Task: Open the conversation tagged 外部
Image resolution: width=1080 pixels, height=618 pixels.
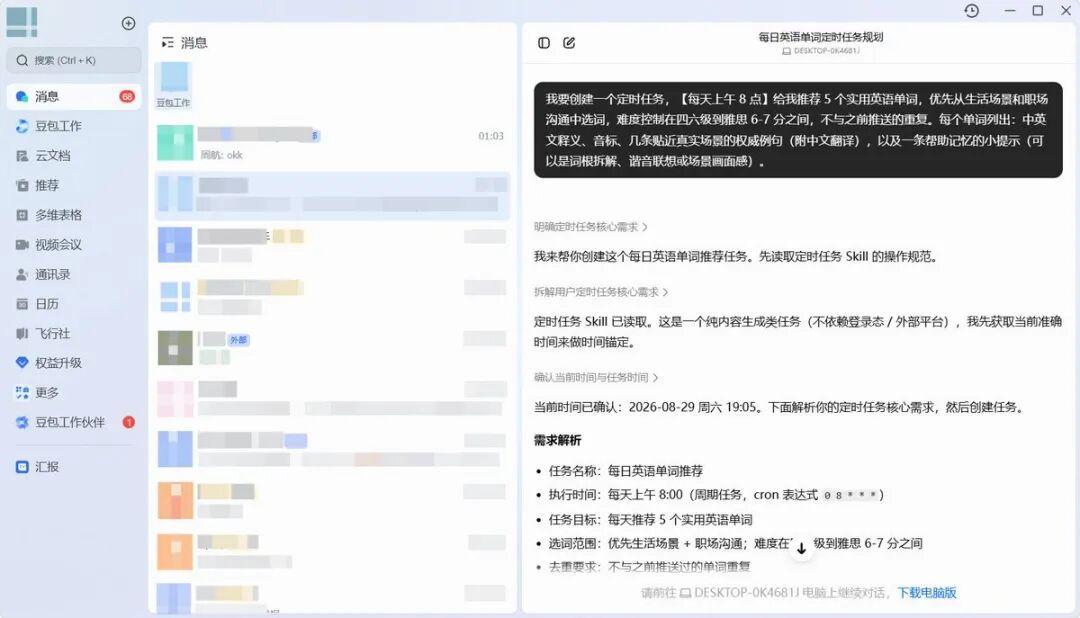Action: 332,347
